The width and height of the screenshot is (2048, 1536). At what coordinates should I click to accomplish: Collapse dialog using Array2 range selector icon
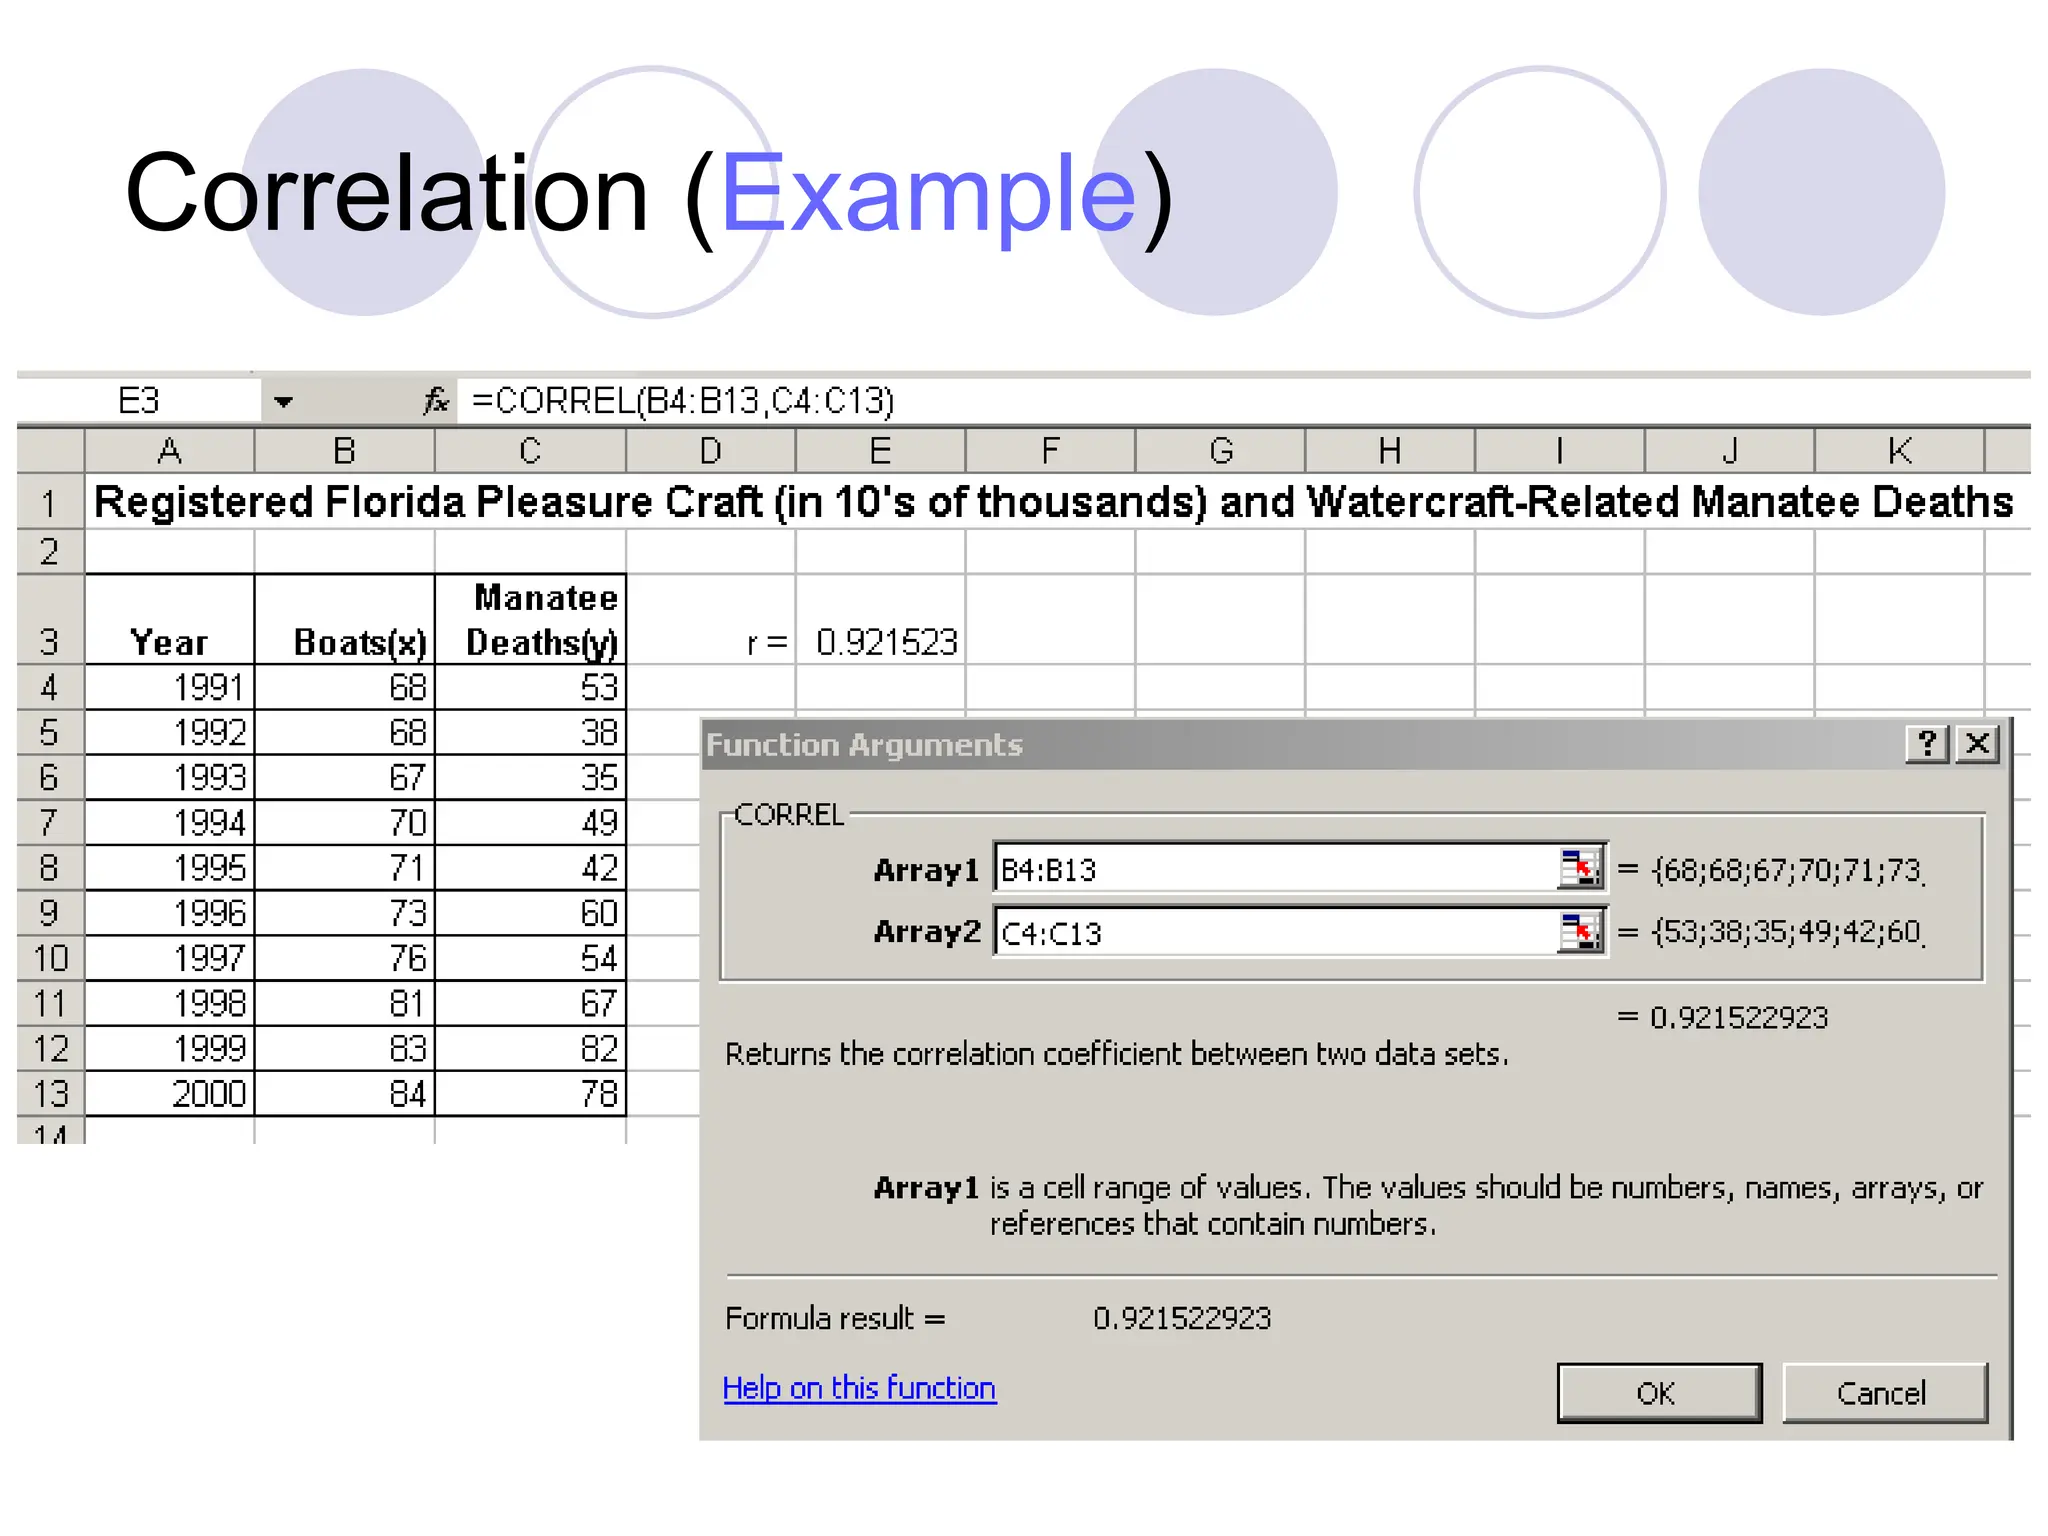pos(1580,932)
